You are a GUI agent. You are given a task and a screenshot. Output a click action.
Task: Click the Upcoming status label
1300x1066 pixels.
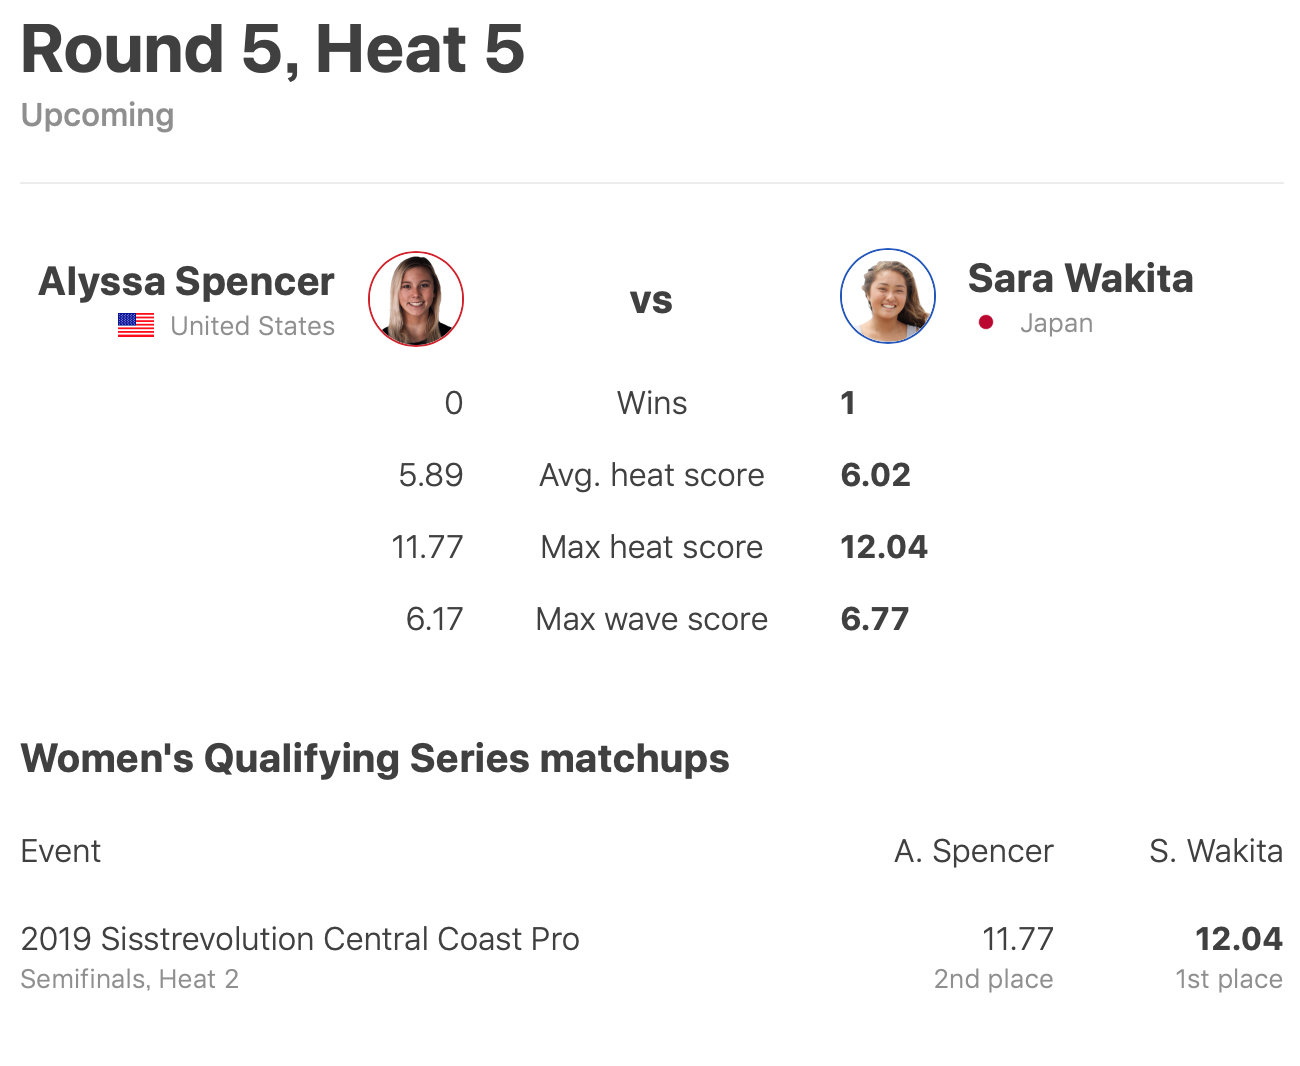[98, 115]
